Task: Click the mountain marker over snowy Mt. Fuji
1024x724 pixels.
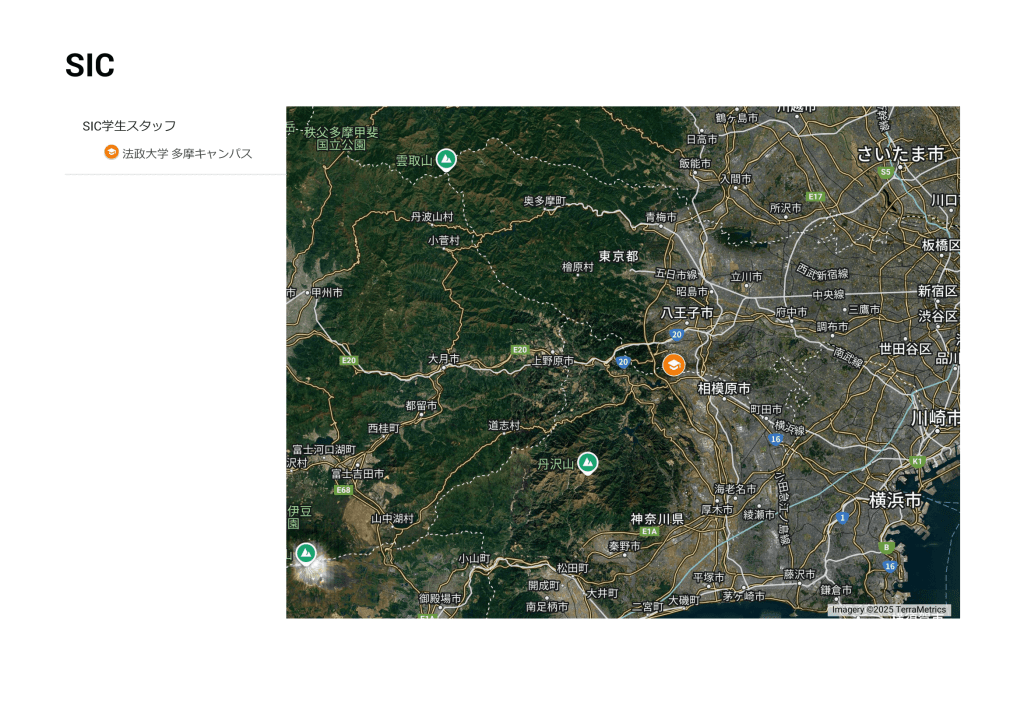Action: 306,553
